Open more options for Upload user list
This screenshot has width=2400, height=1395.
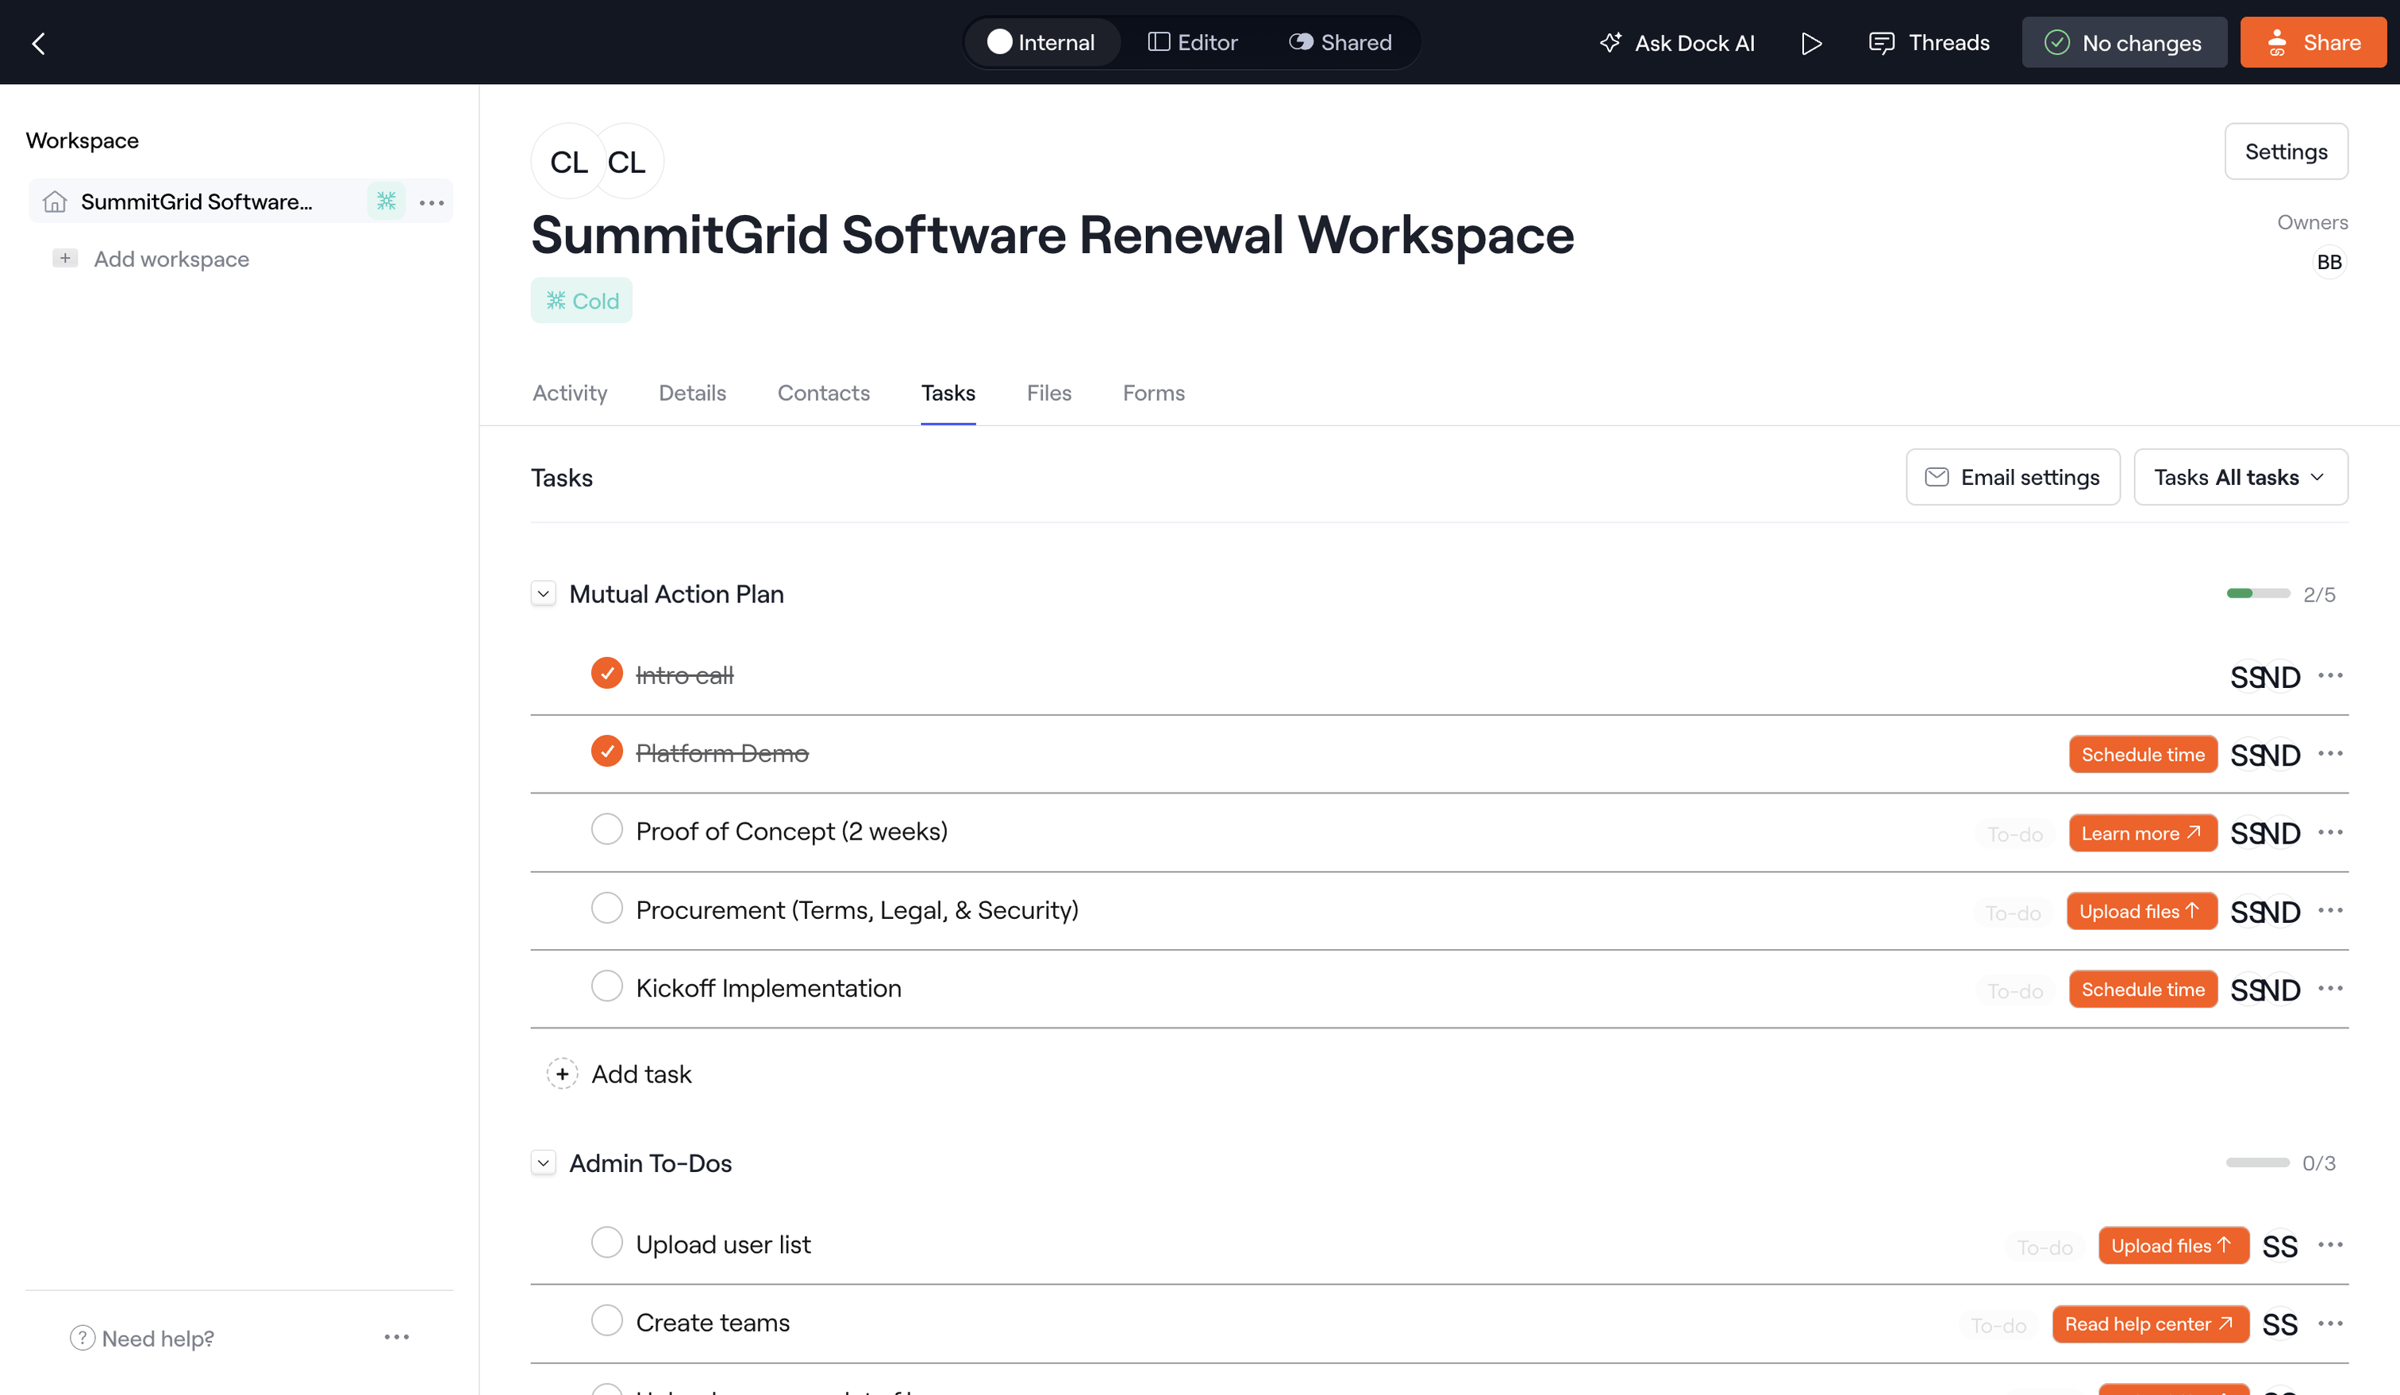pyautogui.click(x=2330, y=1245)
